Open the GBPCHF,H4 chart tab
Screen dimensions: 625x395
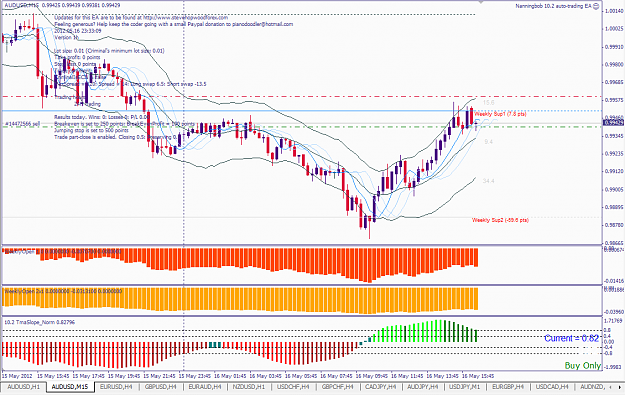tap(337, 387)
